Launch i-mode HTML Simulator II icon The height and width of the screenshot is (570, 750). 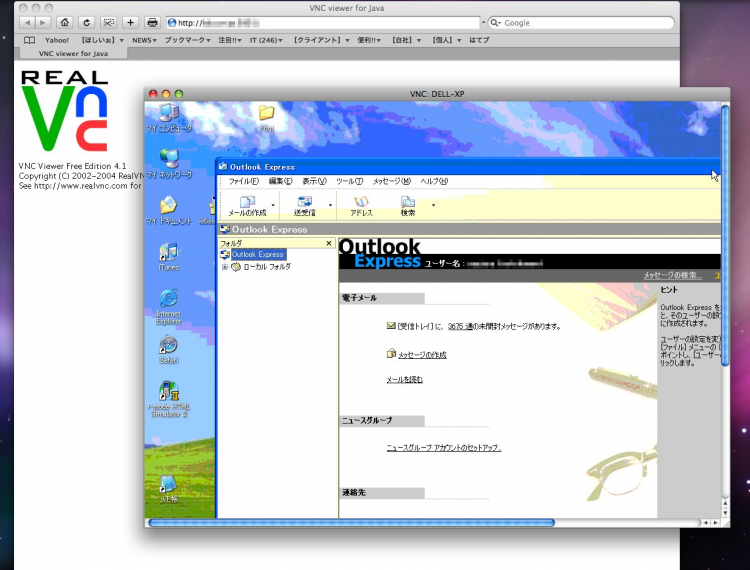pos(169,399)
